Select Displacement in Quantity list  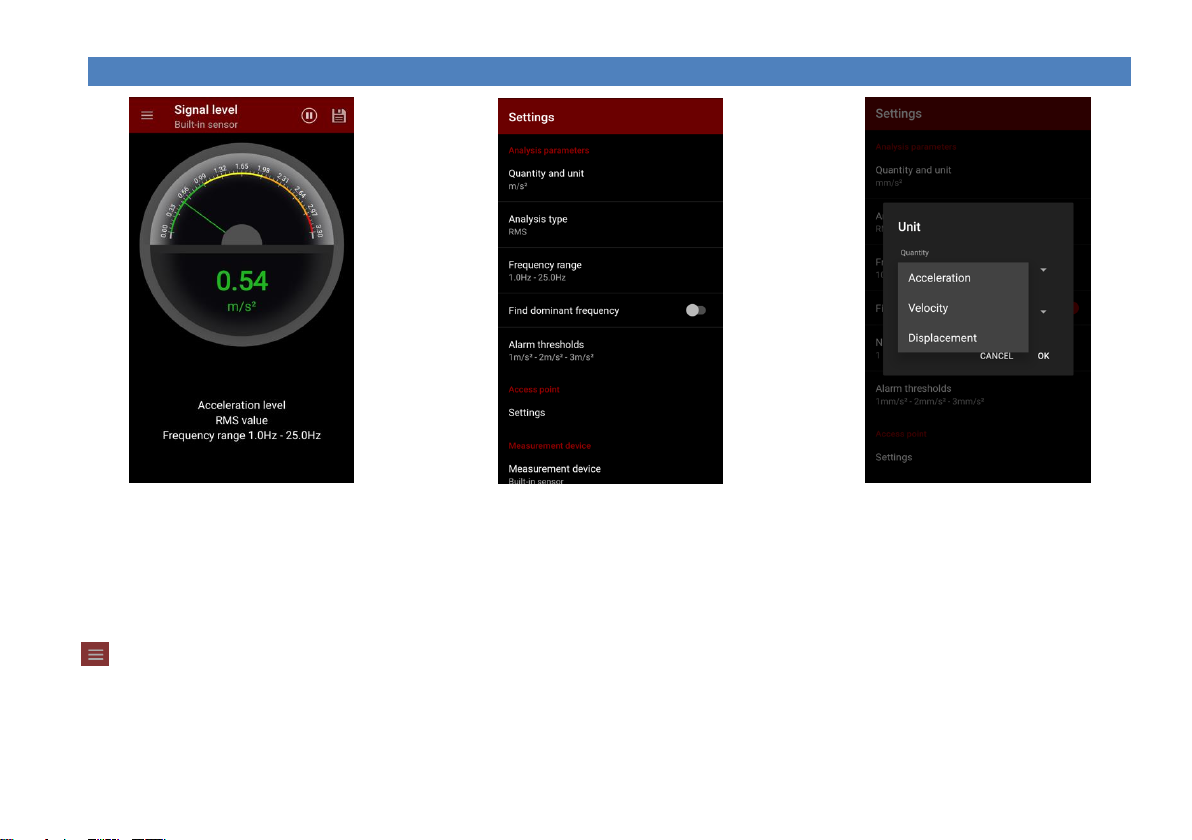962,338
